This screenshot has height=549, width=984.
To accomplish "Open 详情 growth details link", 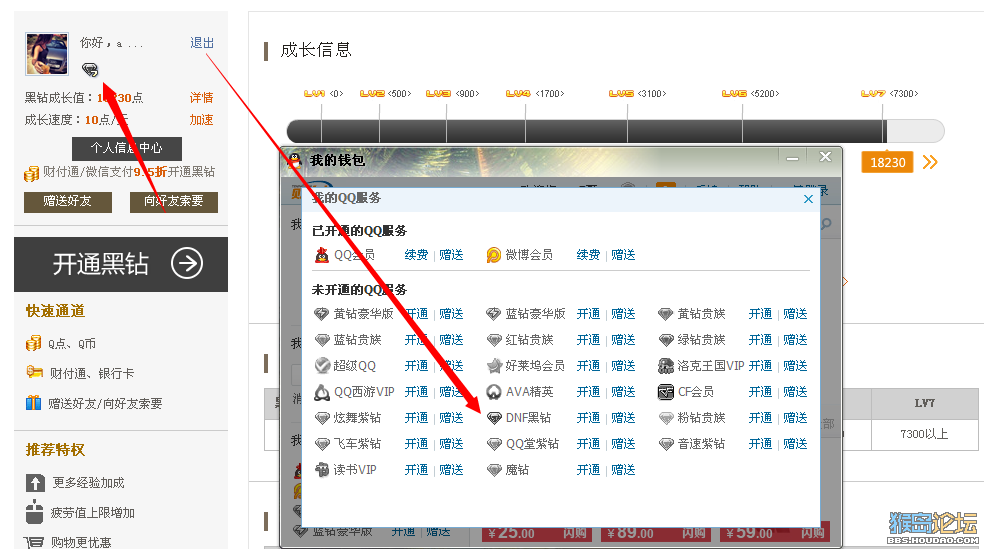I will pyautogui.click(x=201, y=97).
